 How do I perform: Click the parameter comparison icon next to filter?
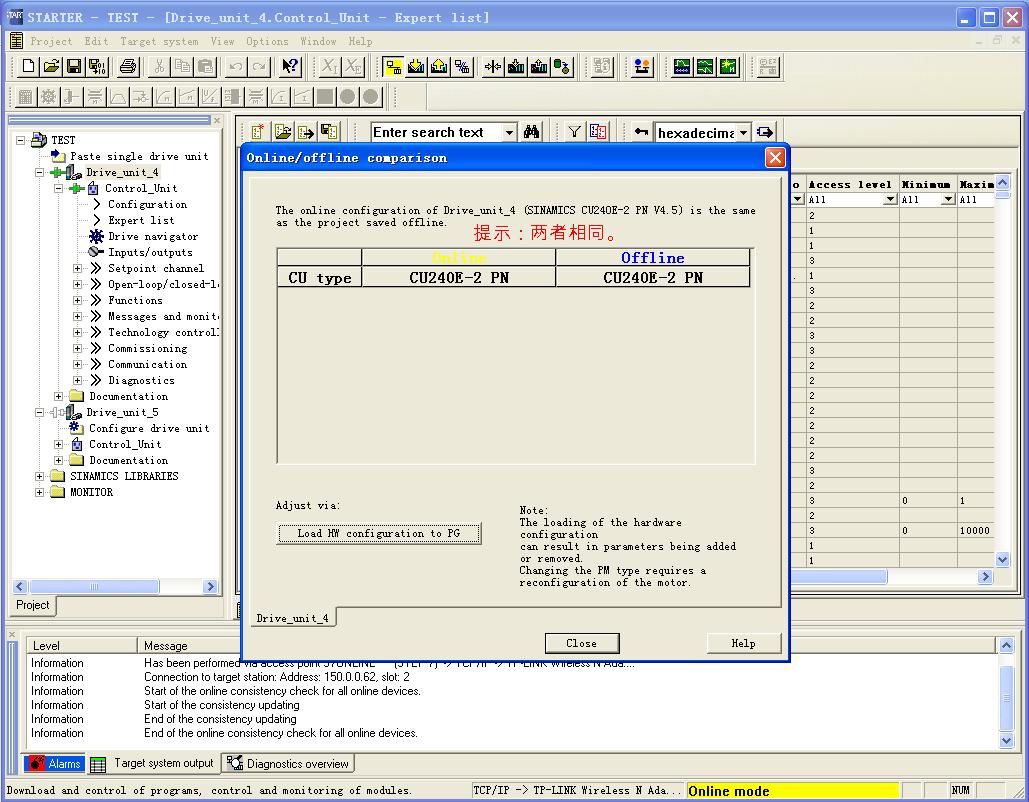(598, 132)
